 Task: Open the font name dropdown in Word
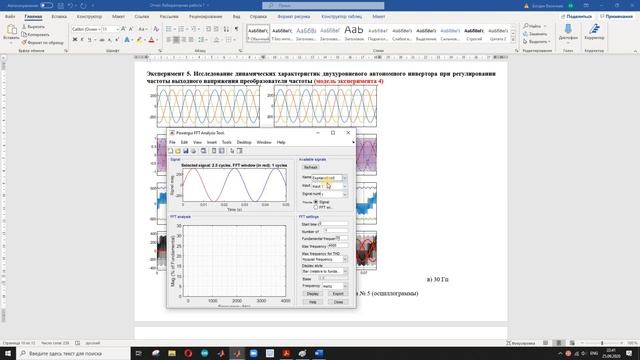point(99,29)
